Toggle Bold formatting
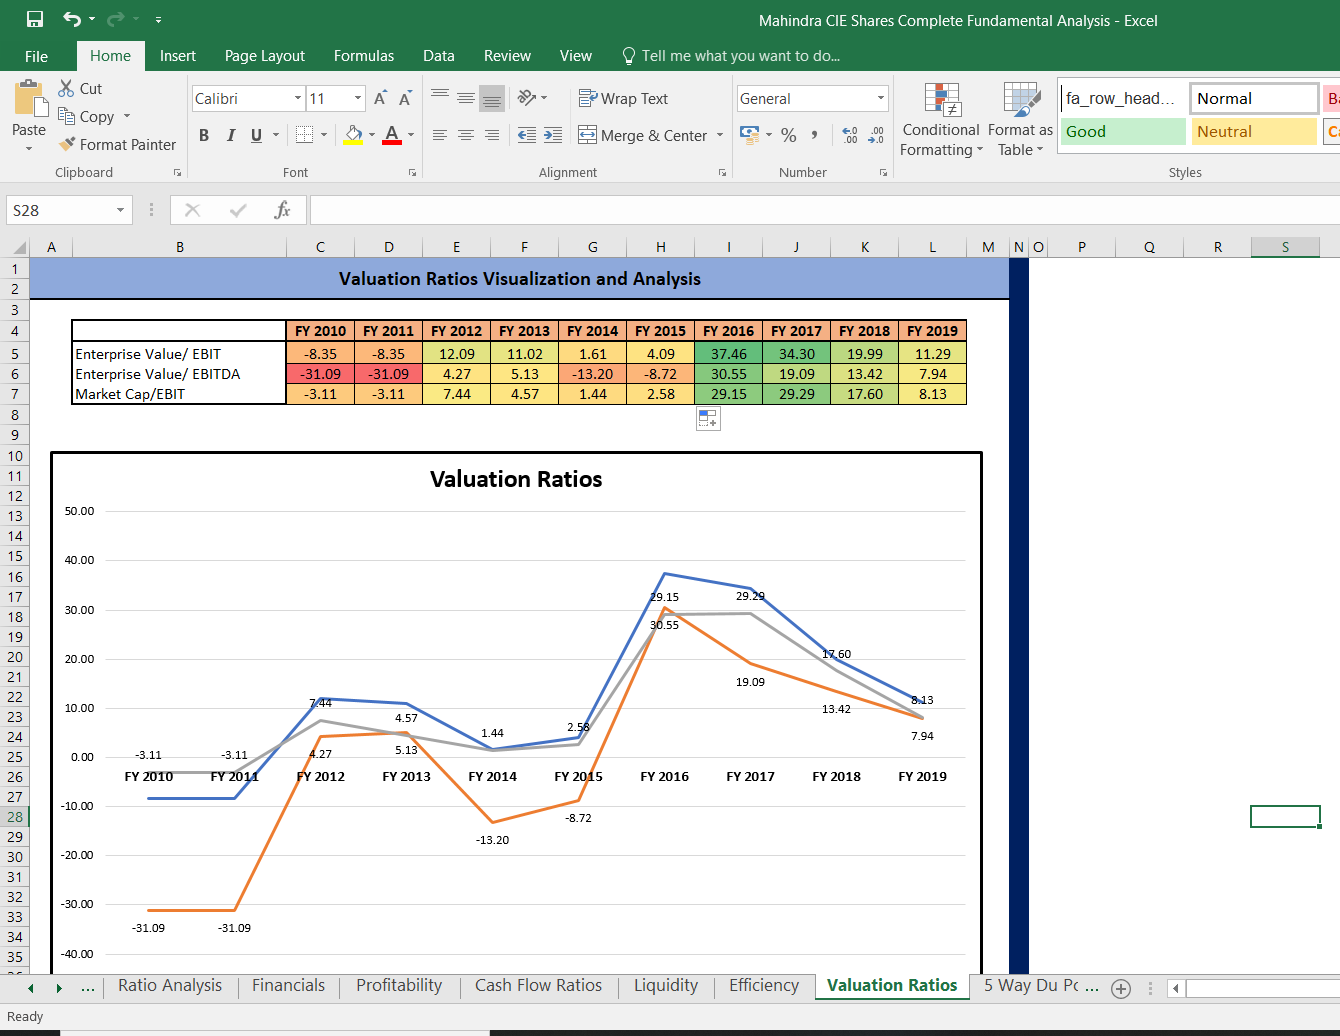This screenshot has width=1340, height=1036. pos(204,135)
